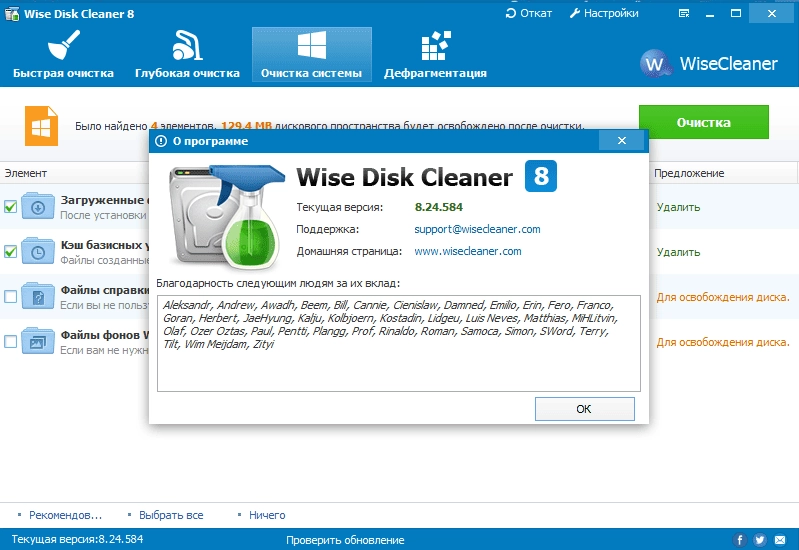
Task: Click Удалить in the Кэш базисных row
Action: click(x=678, y=252)
